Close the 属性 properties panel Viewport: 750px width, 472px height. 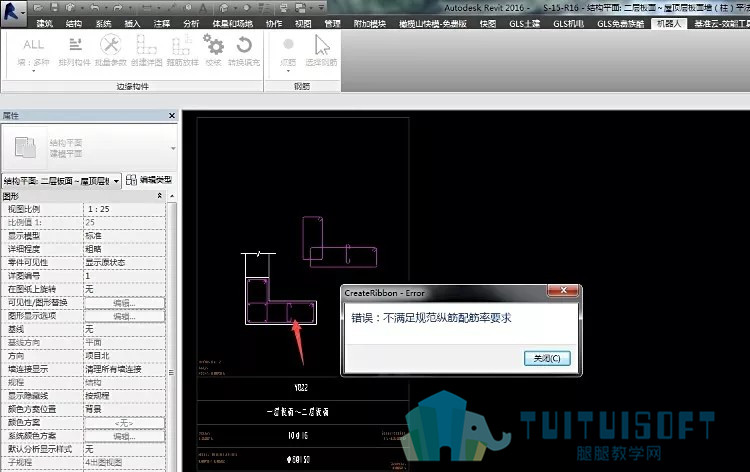tap(172, 116)
